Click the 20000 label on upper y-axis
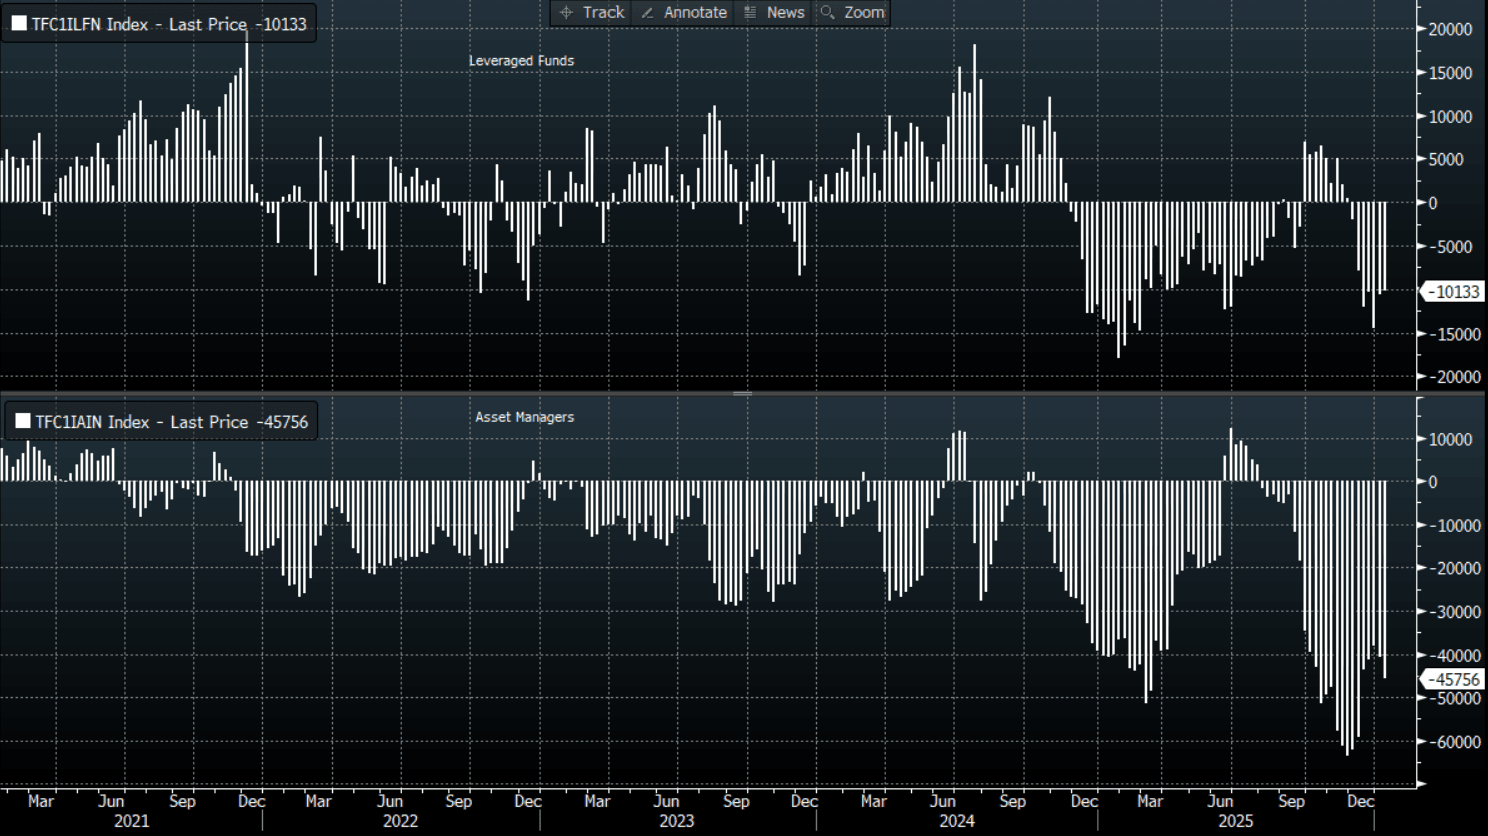The image size is (1488, 836). (1450, 30)
